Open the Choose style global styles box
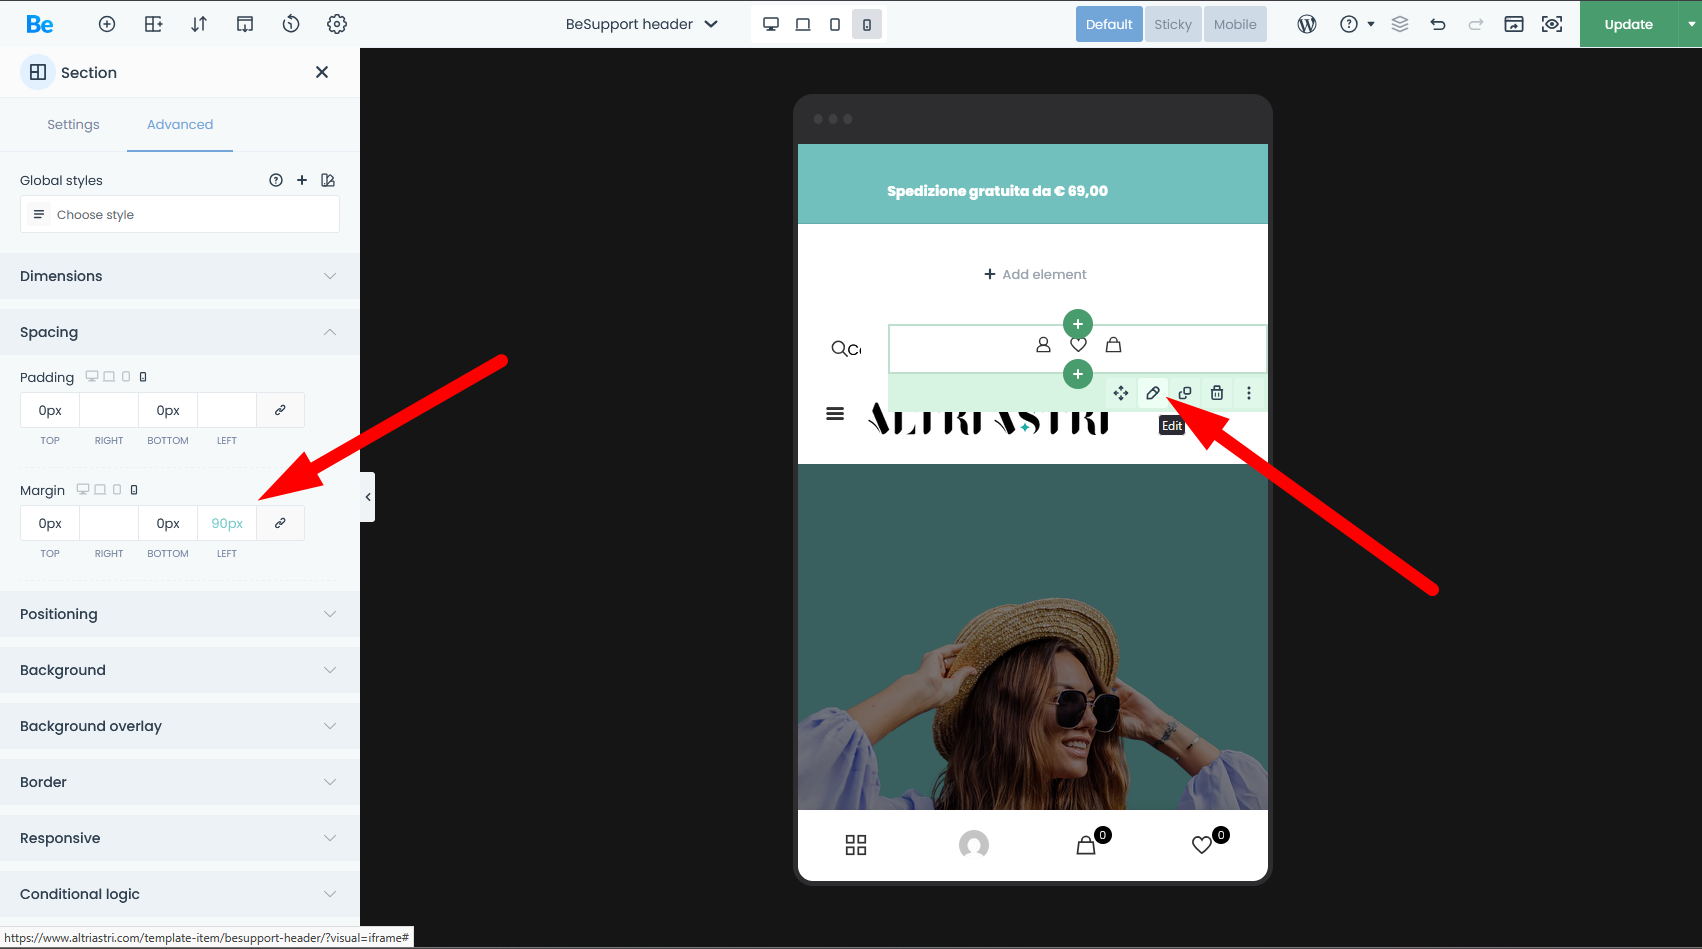 coord(180,215)
